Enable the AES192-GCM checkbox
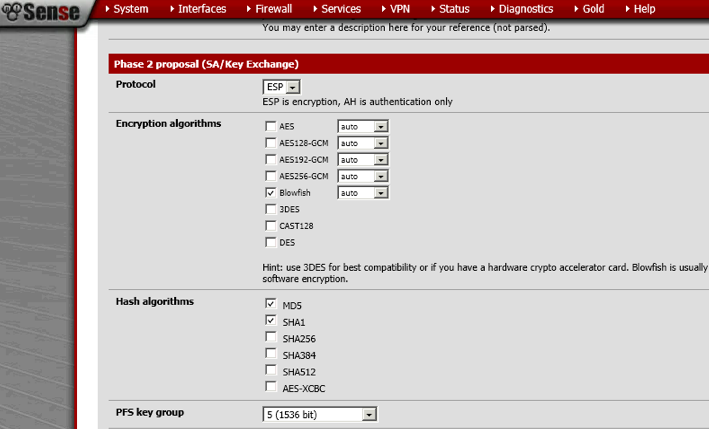709x429 pixels. (270, 160)
